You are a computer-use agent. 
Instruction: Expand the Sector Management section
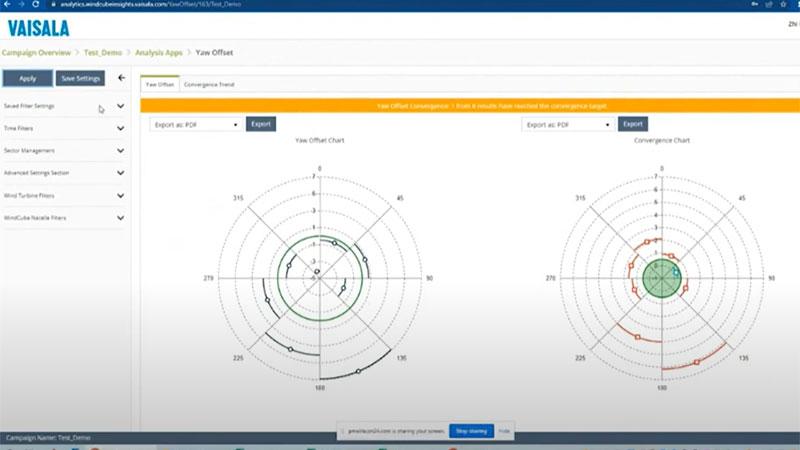(120, 151)
